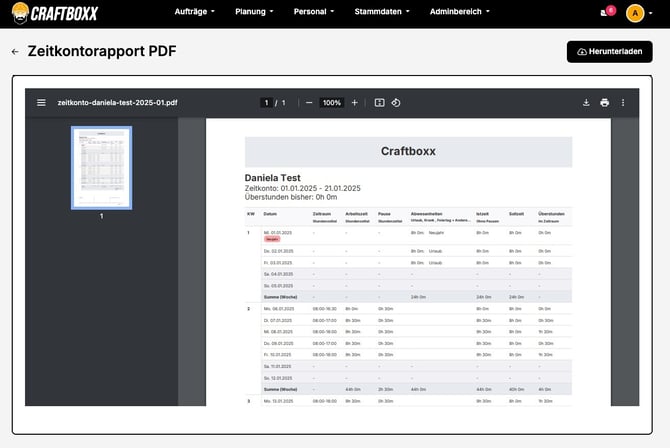
Task: Click the Abwesenheiten column header
Action: 426,214
